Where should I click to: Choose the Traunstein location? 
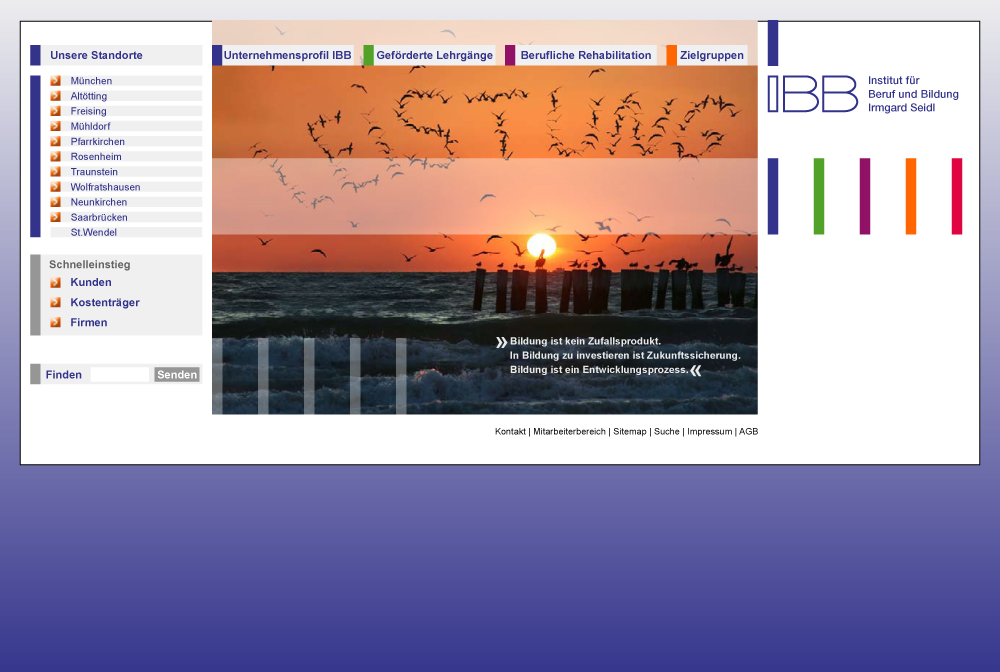point(94,172)
